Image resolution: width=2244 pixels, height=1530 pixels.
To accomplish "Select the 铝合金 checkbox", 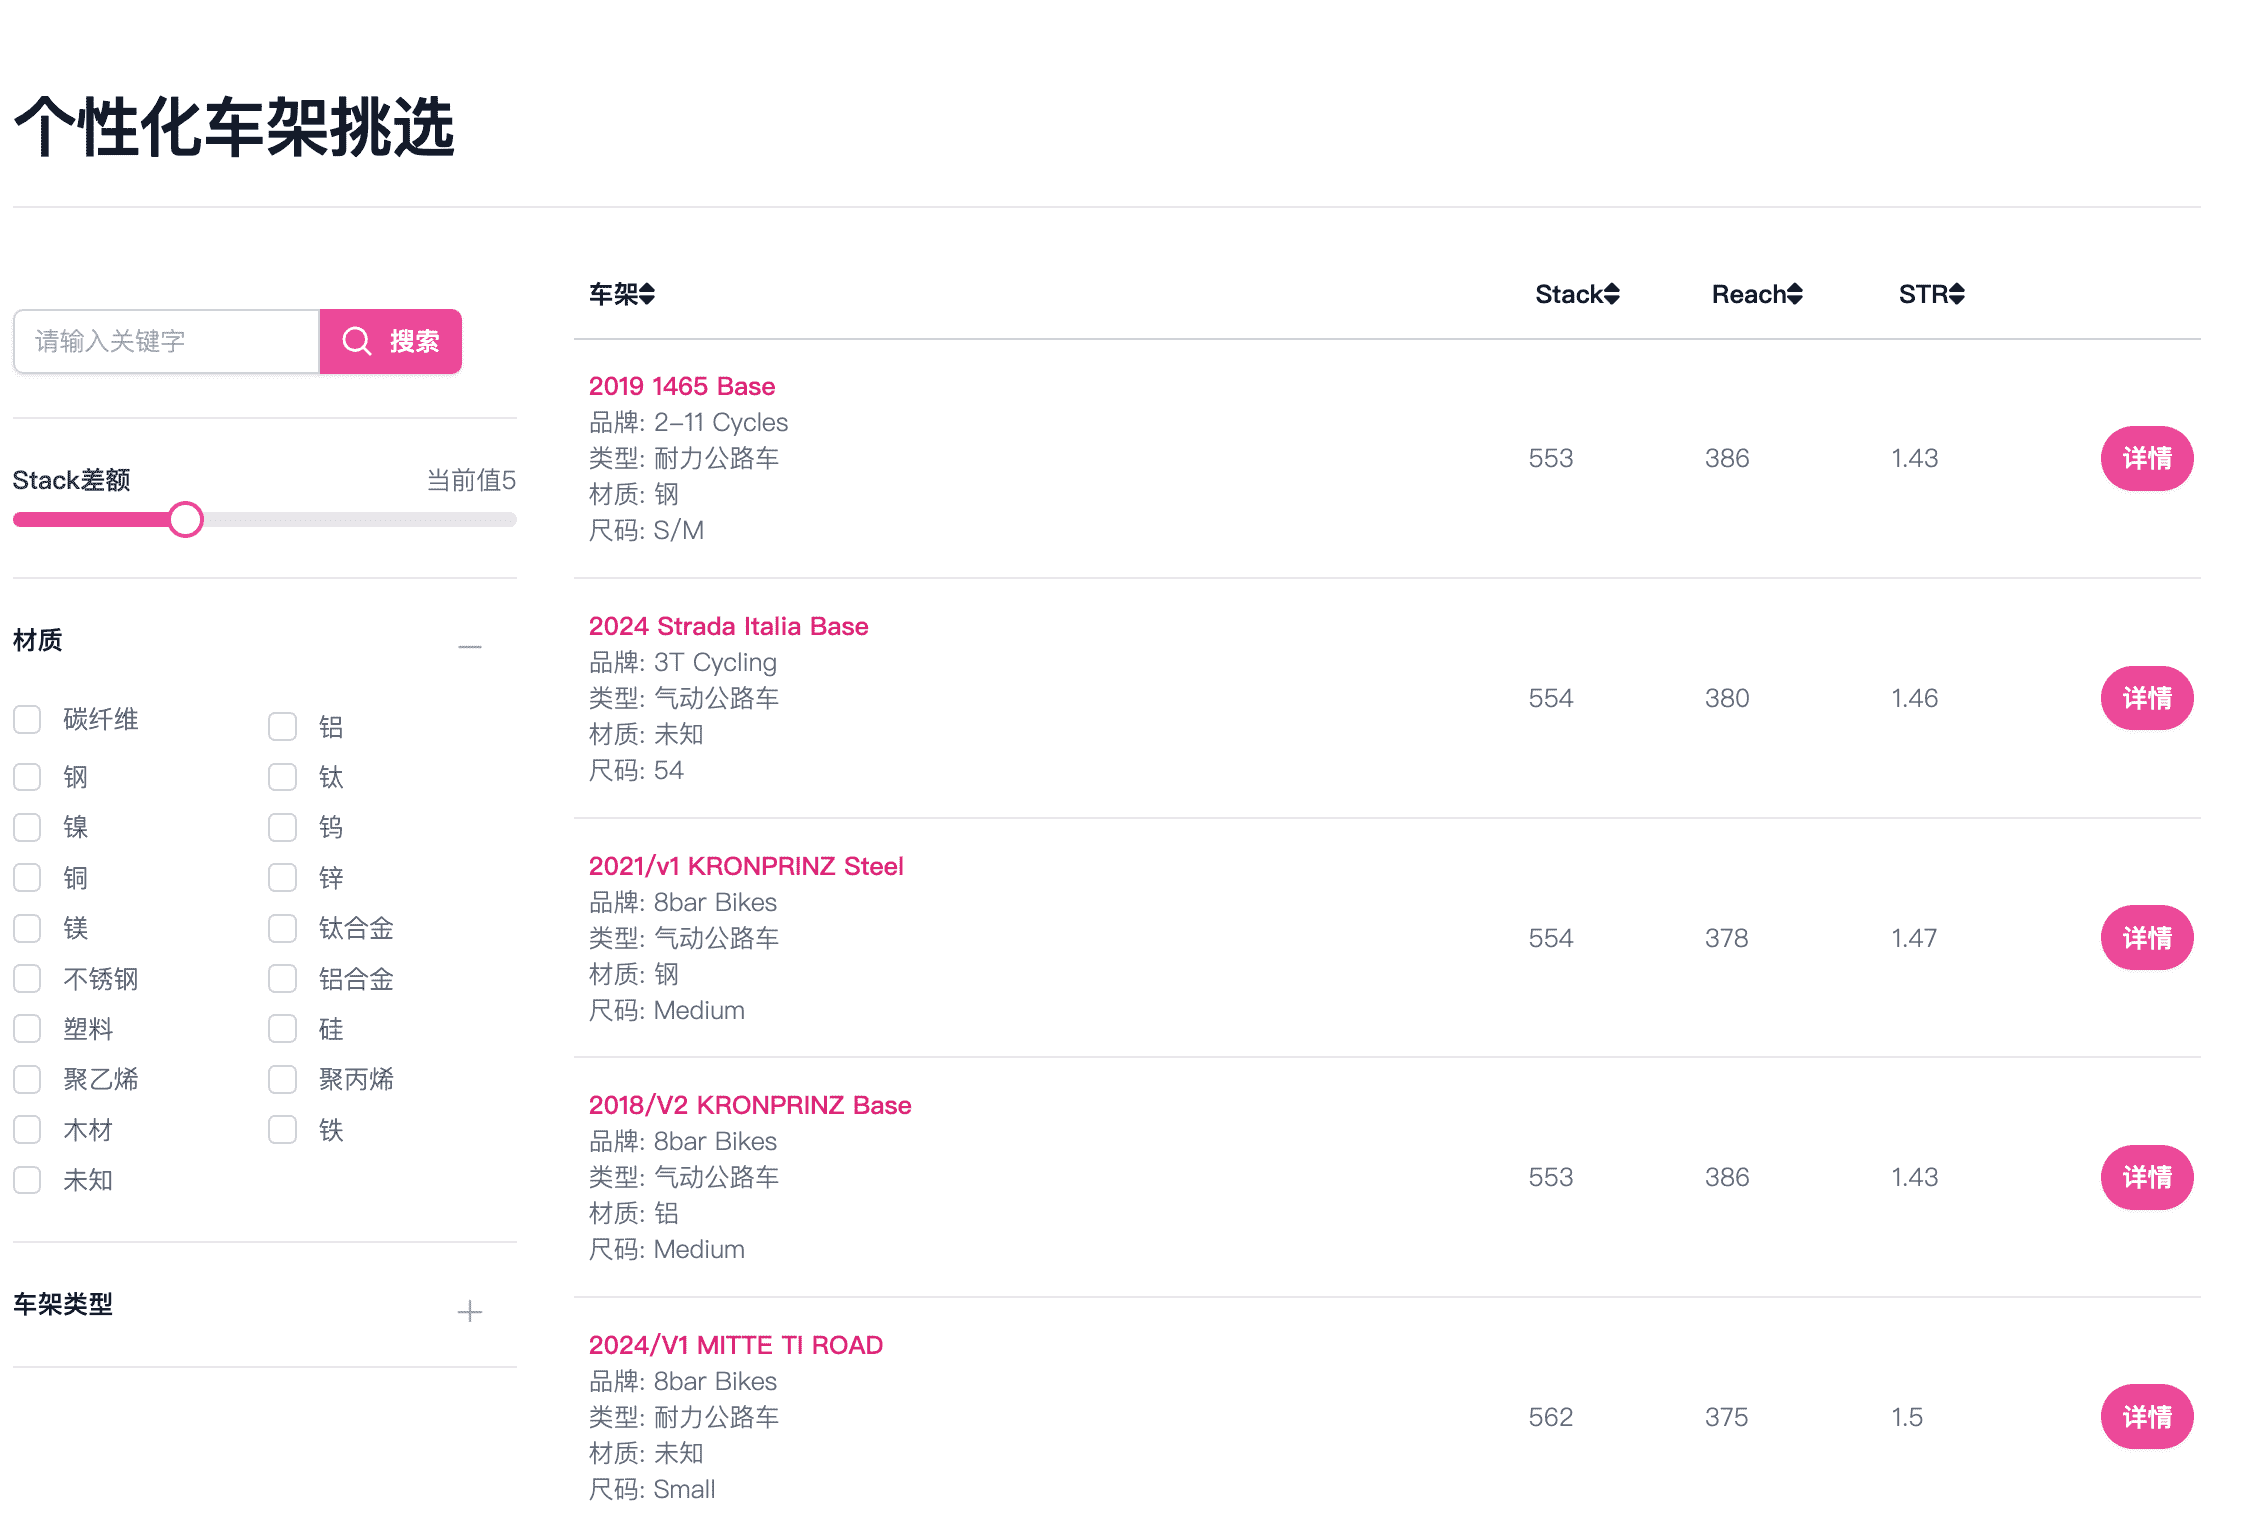I will (x=283, y=979).
